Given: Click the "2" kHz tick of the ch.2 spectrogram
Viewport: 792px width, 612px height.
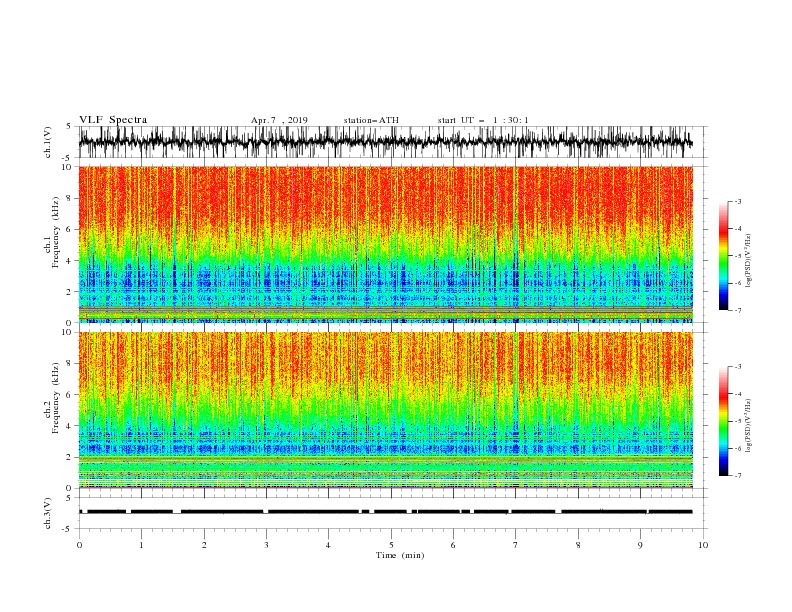Looking at the screenshot, I should point(69,457).
